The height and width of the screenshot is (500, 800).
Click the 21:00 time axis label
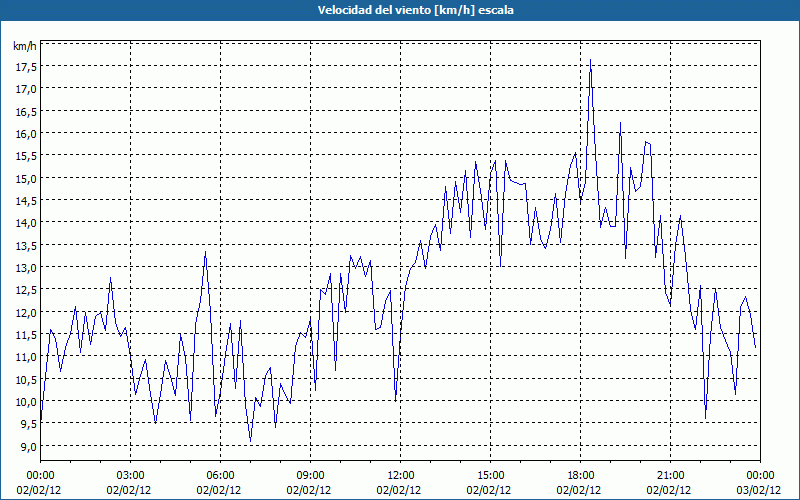(x=670, y=476)
